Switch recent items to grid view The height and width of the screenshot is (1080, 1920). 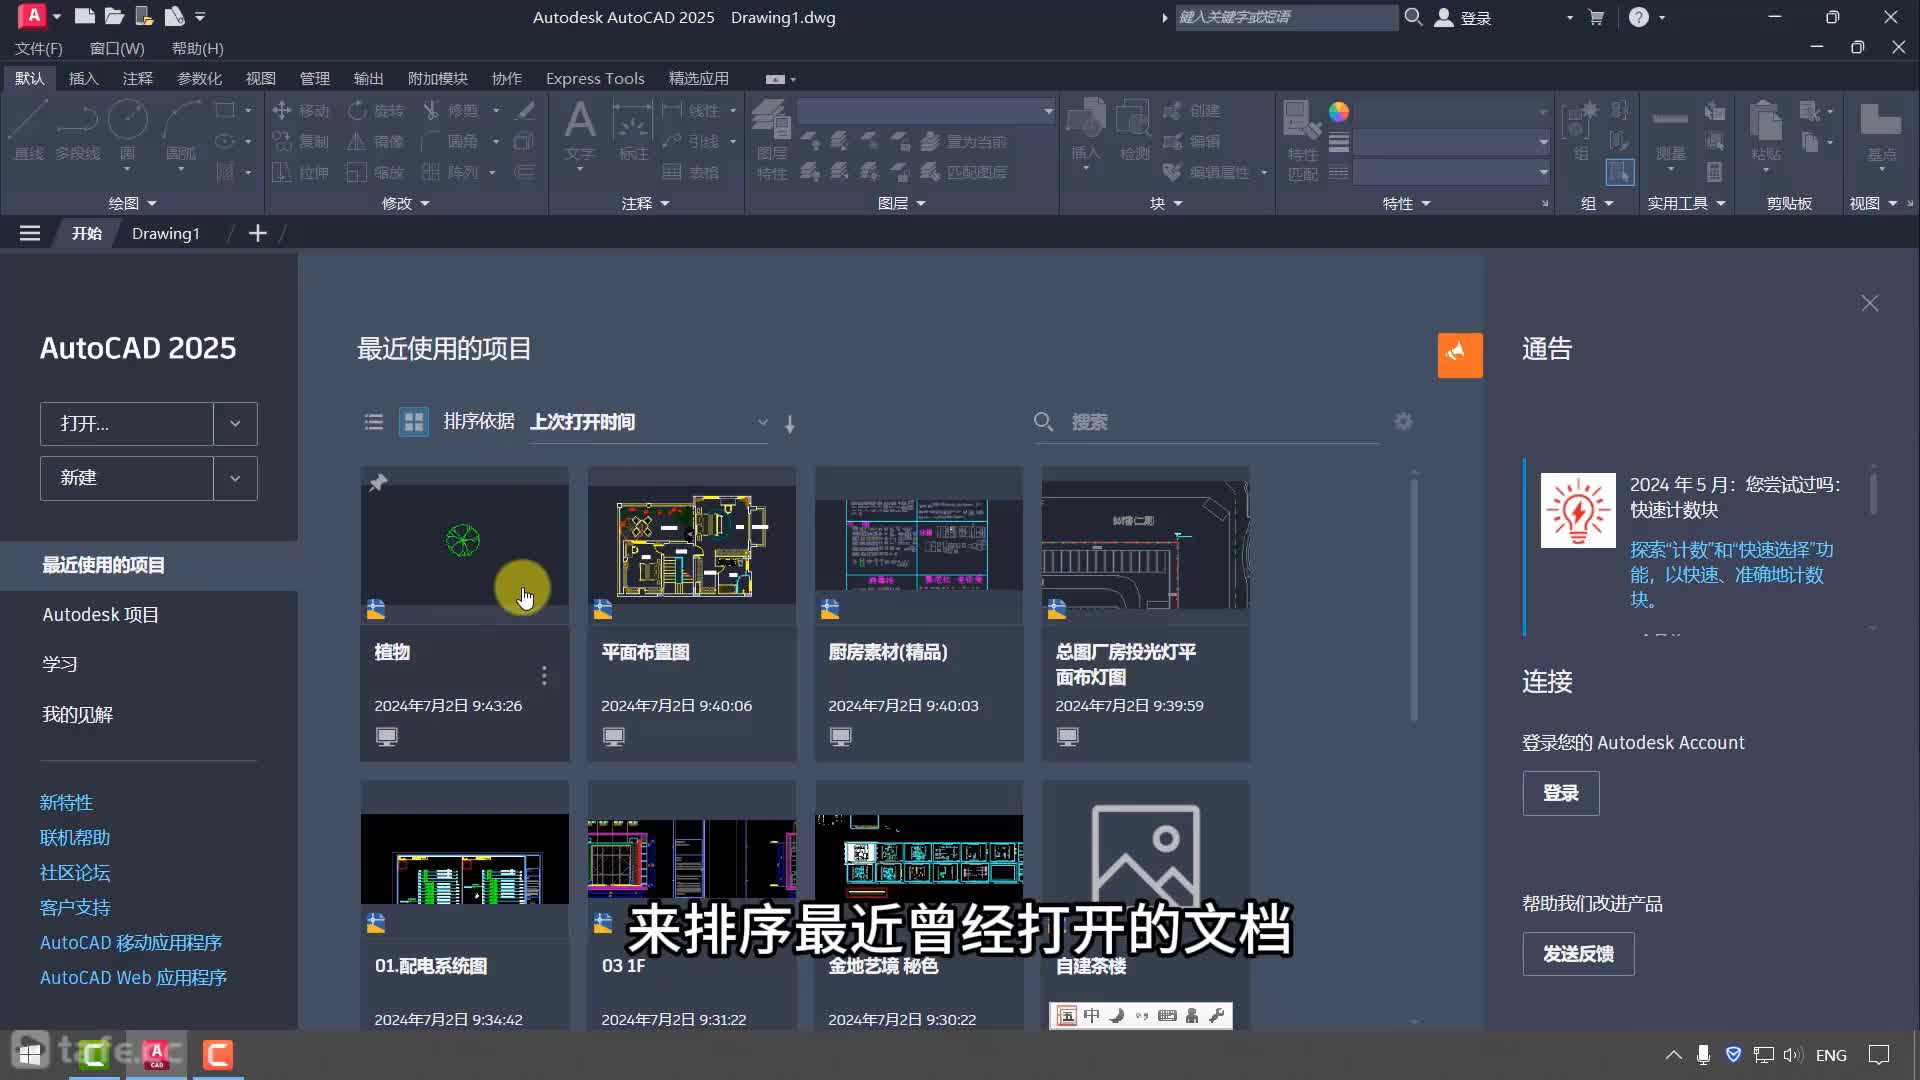413,422
